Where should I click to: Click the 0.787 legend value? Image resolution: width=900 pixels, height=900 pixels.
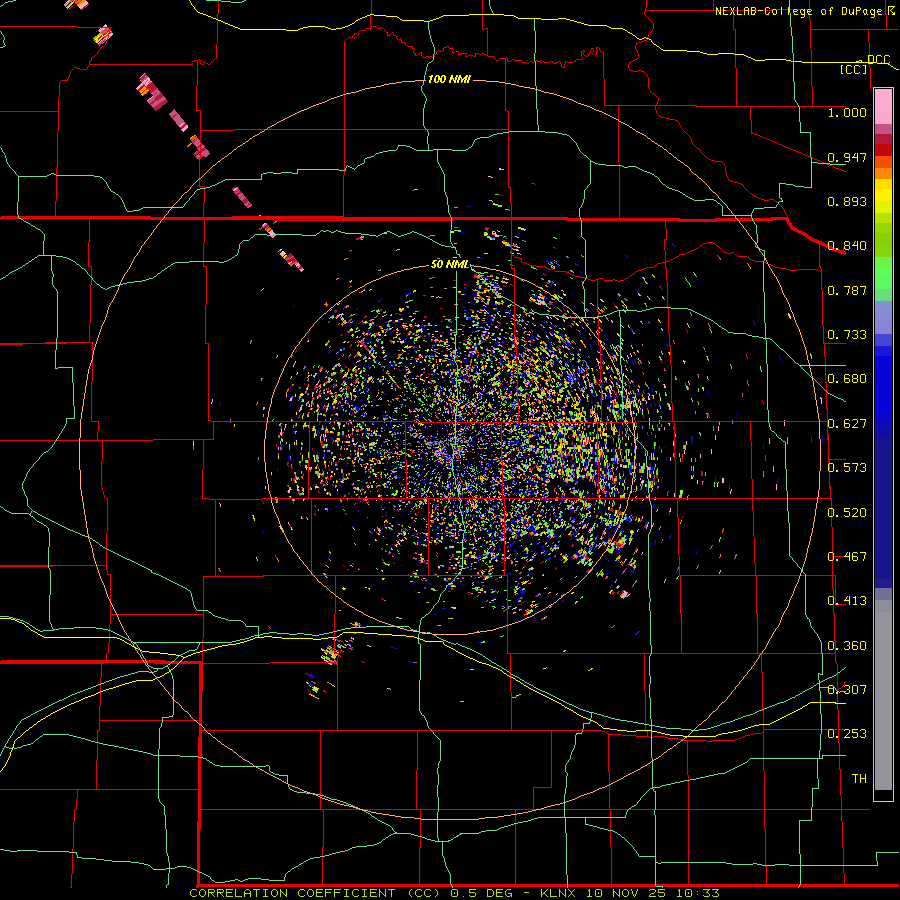click(847, 290)
